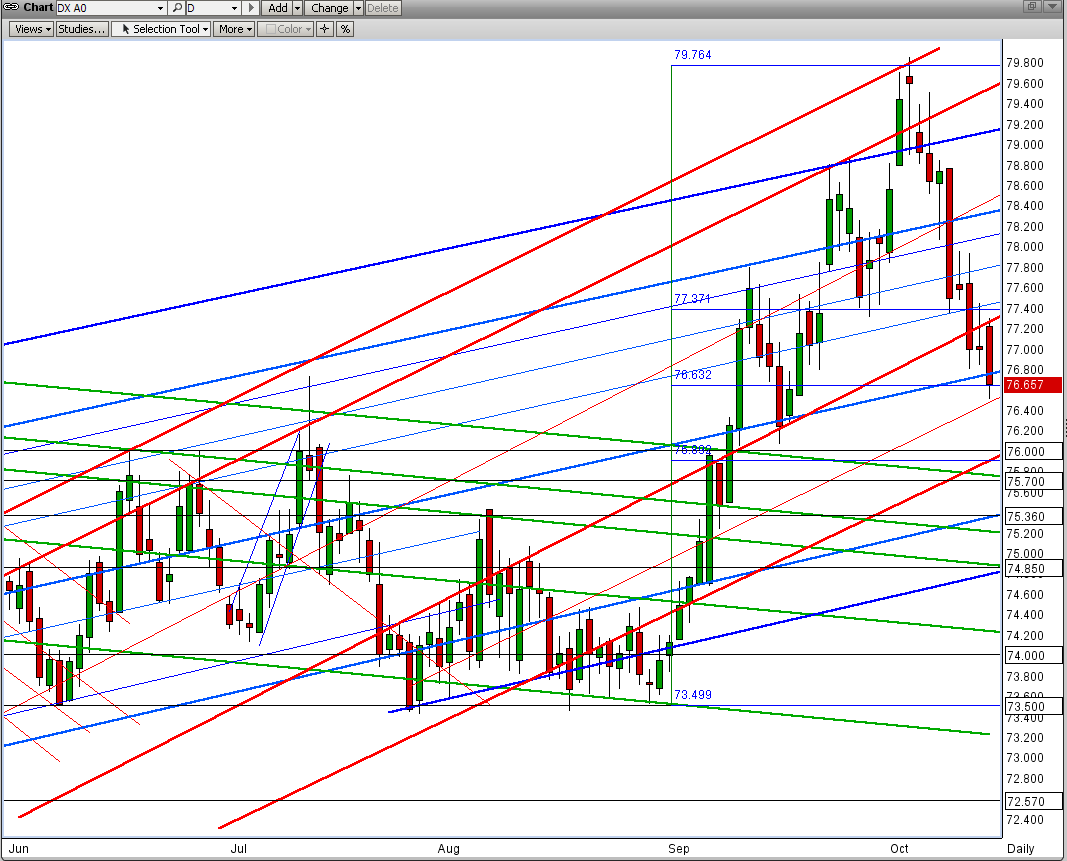Open the Studies dialog

pyautogui.click(x=82, y=29)
